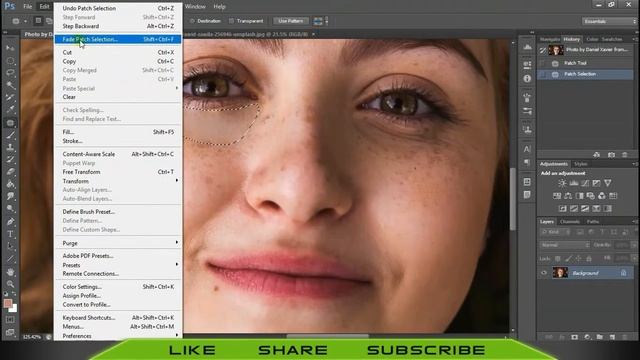Select the Eyedropper tool
Screen dimensions: 640x360
[10, 109]
